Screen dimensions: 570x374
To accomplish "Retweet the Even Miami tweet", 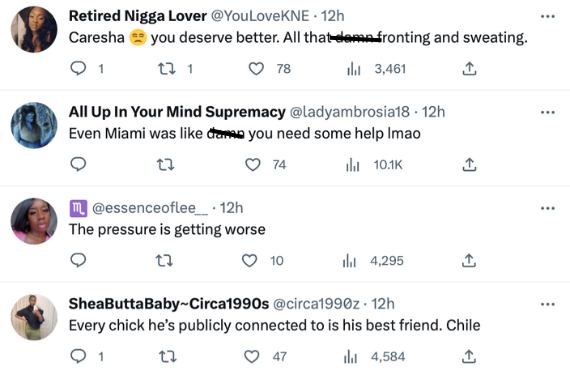I will click(165, 165).
